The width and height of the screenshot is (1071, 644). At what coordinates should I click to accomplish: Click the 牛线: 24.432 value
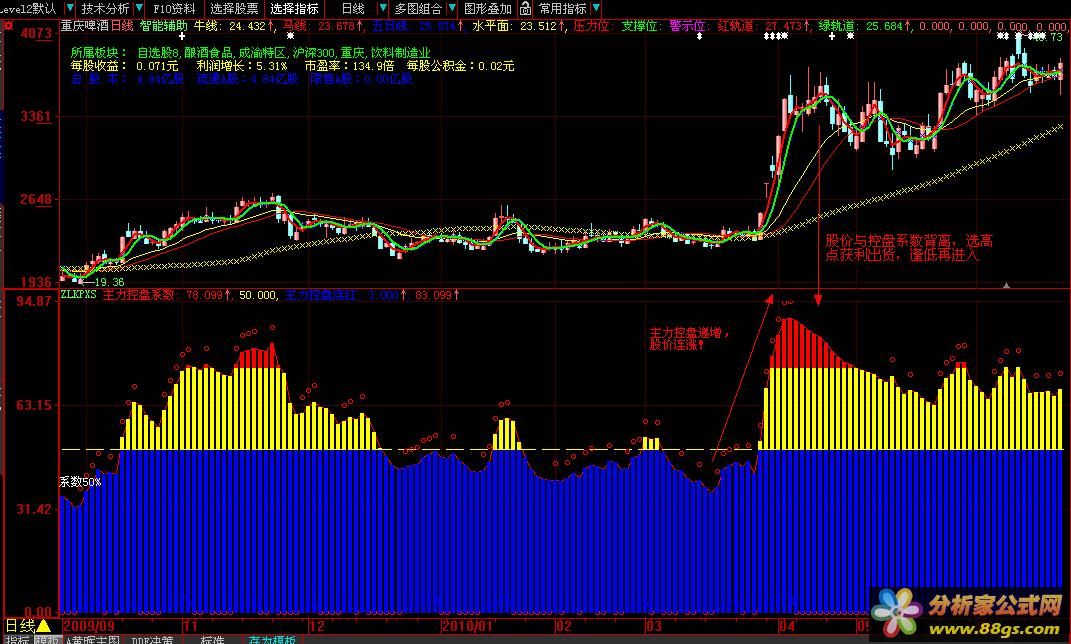point(234,26)
